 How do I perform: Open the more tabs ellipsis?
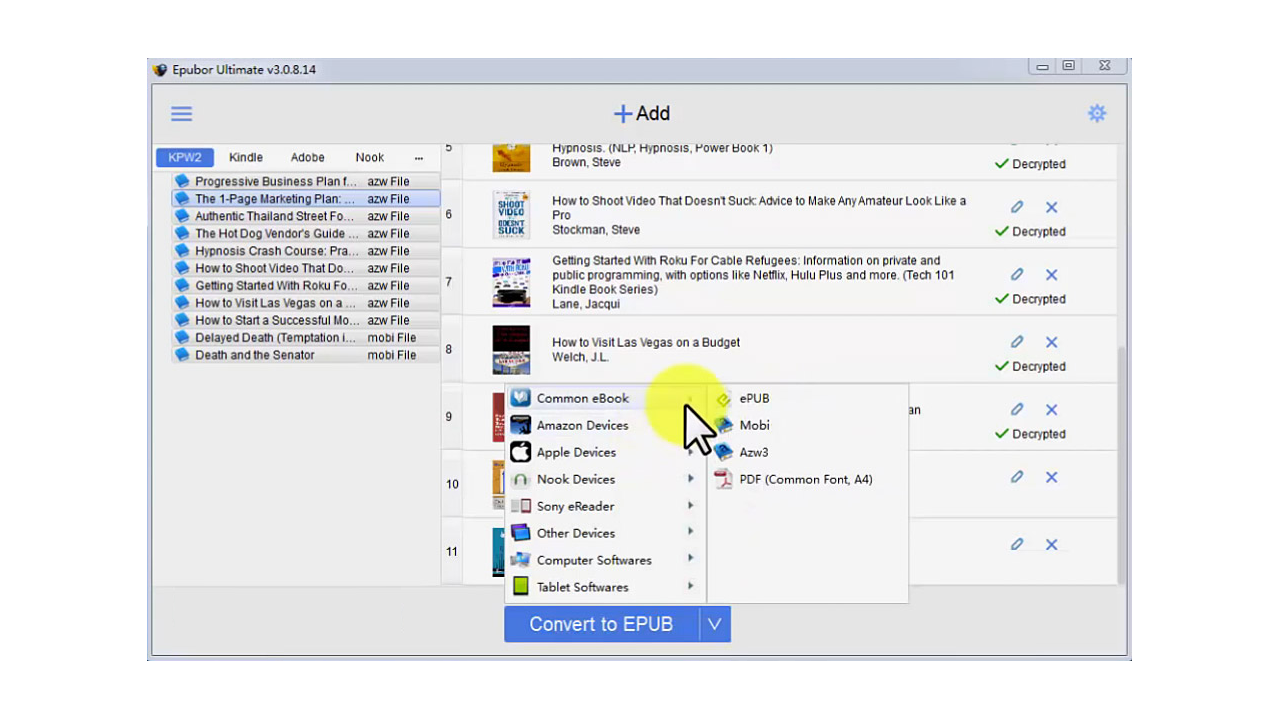[x=419, y=158]
